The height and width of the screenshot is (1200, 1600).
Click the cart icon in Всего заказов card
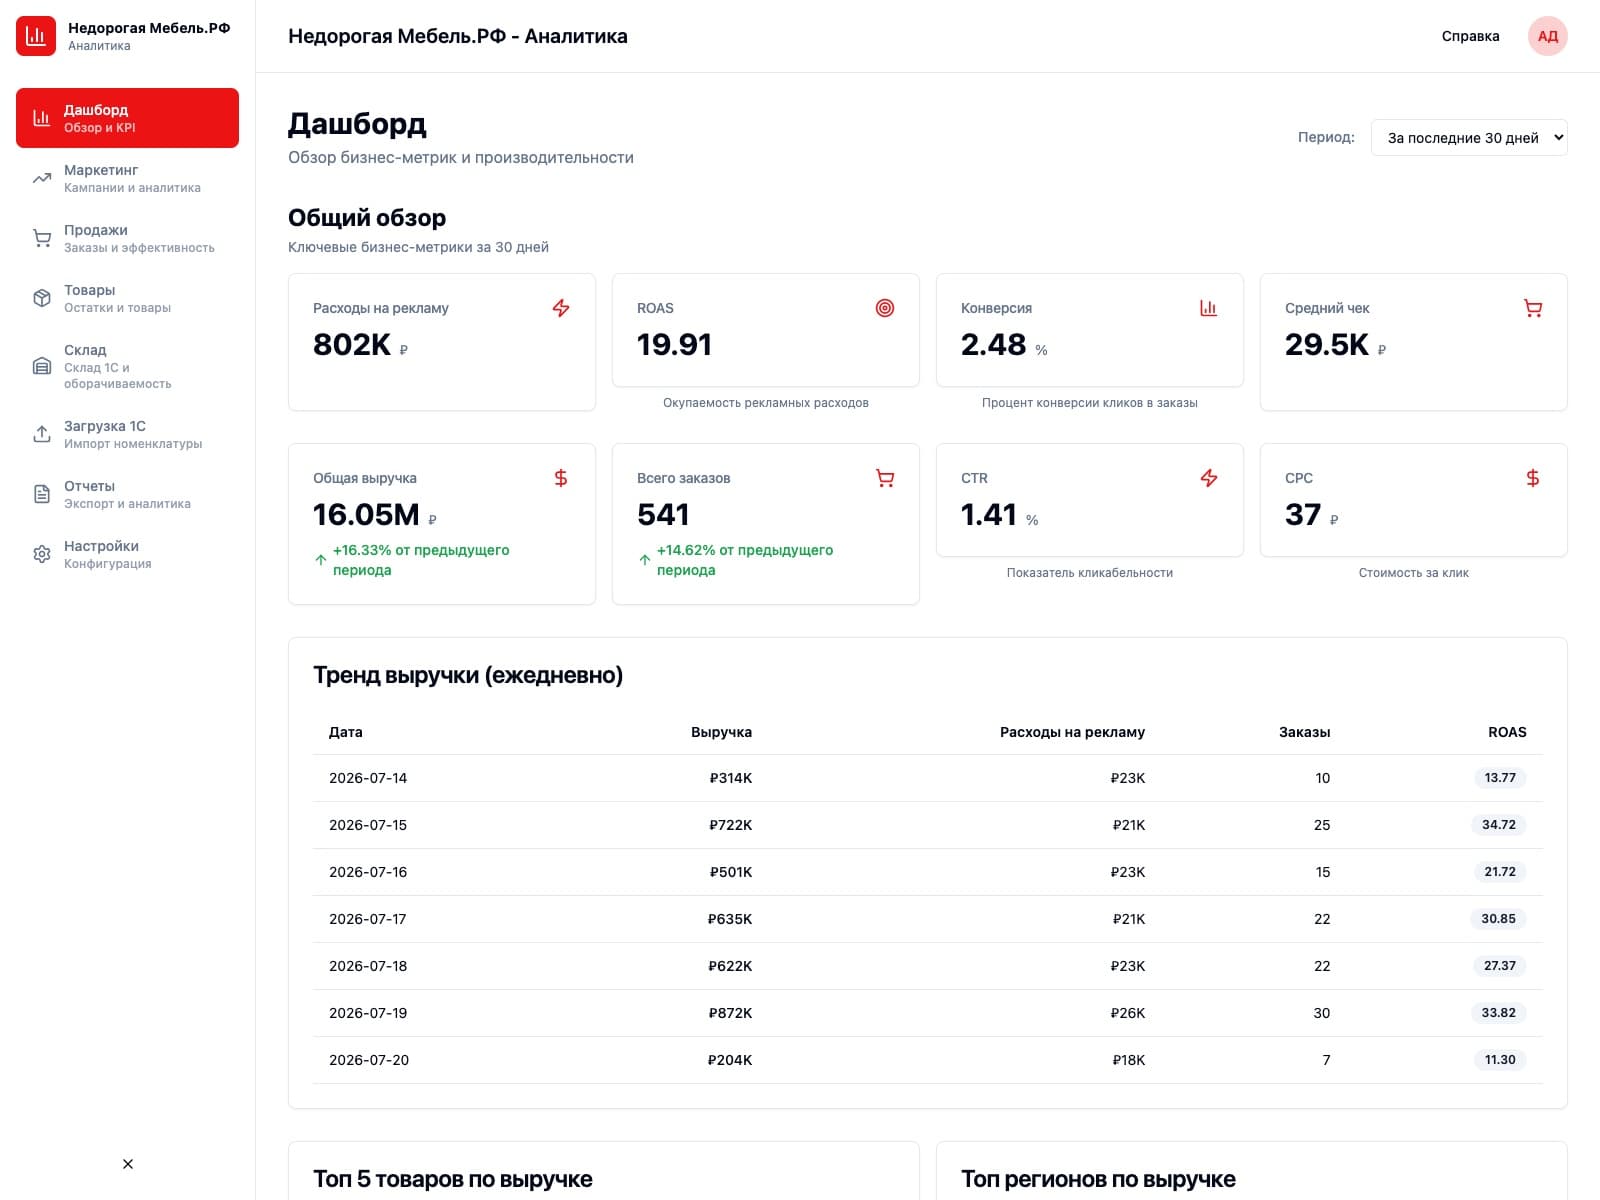tap(885, 478)
